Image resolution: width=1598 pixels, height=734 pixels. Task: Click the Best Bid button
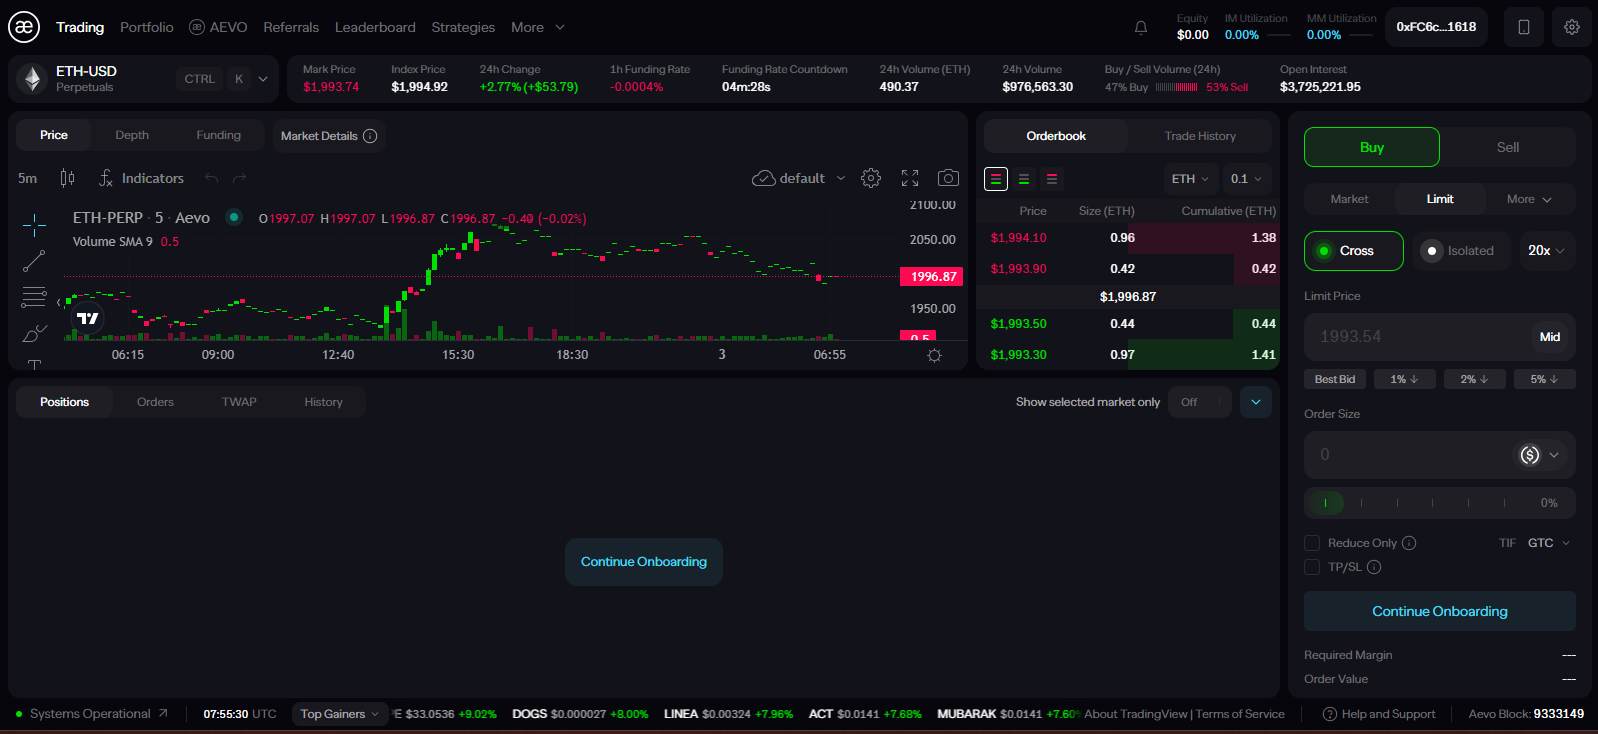tap(1335, 379)
